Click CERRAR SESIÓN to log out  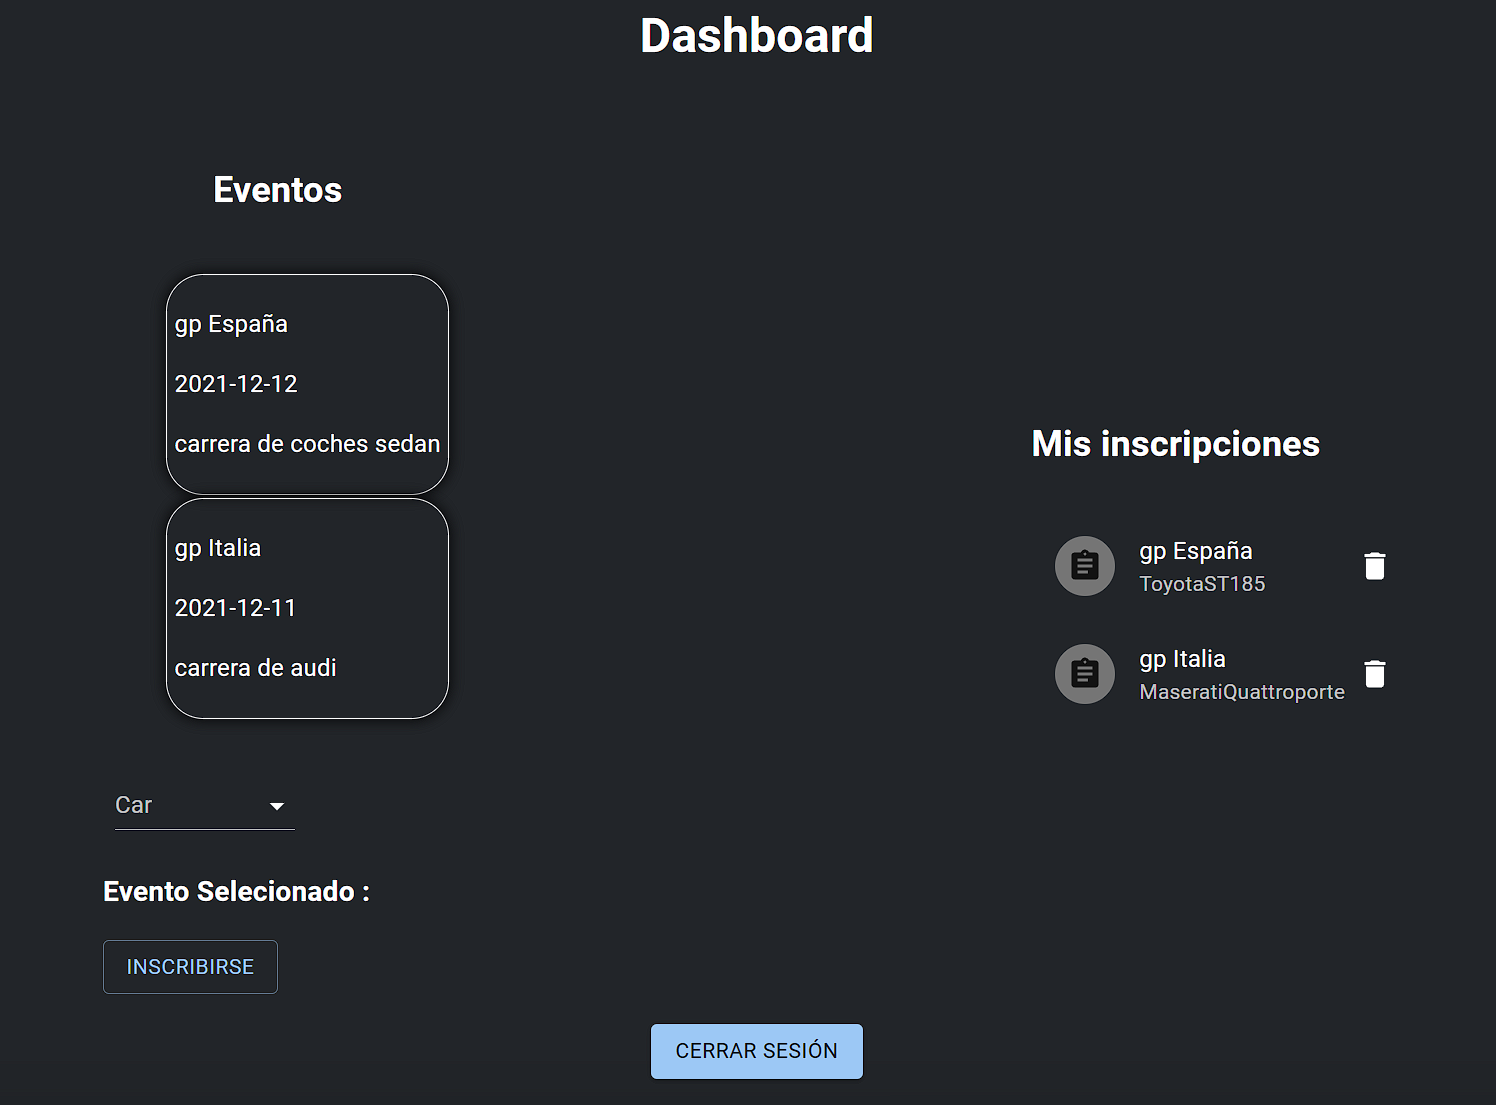tap(757, 1051)
